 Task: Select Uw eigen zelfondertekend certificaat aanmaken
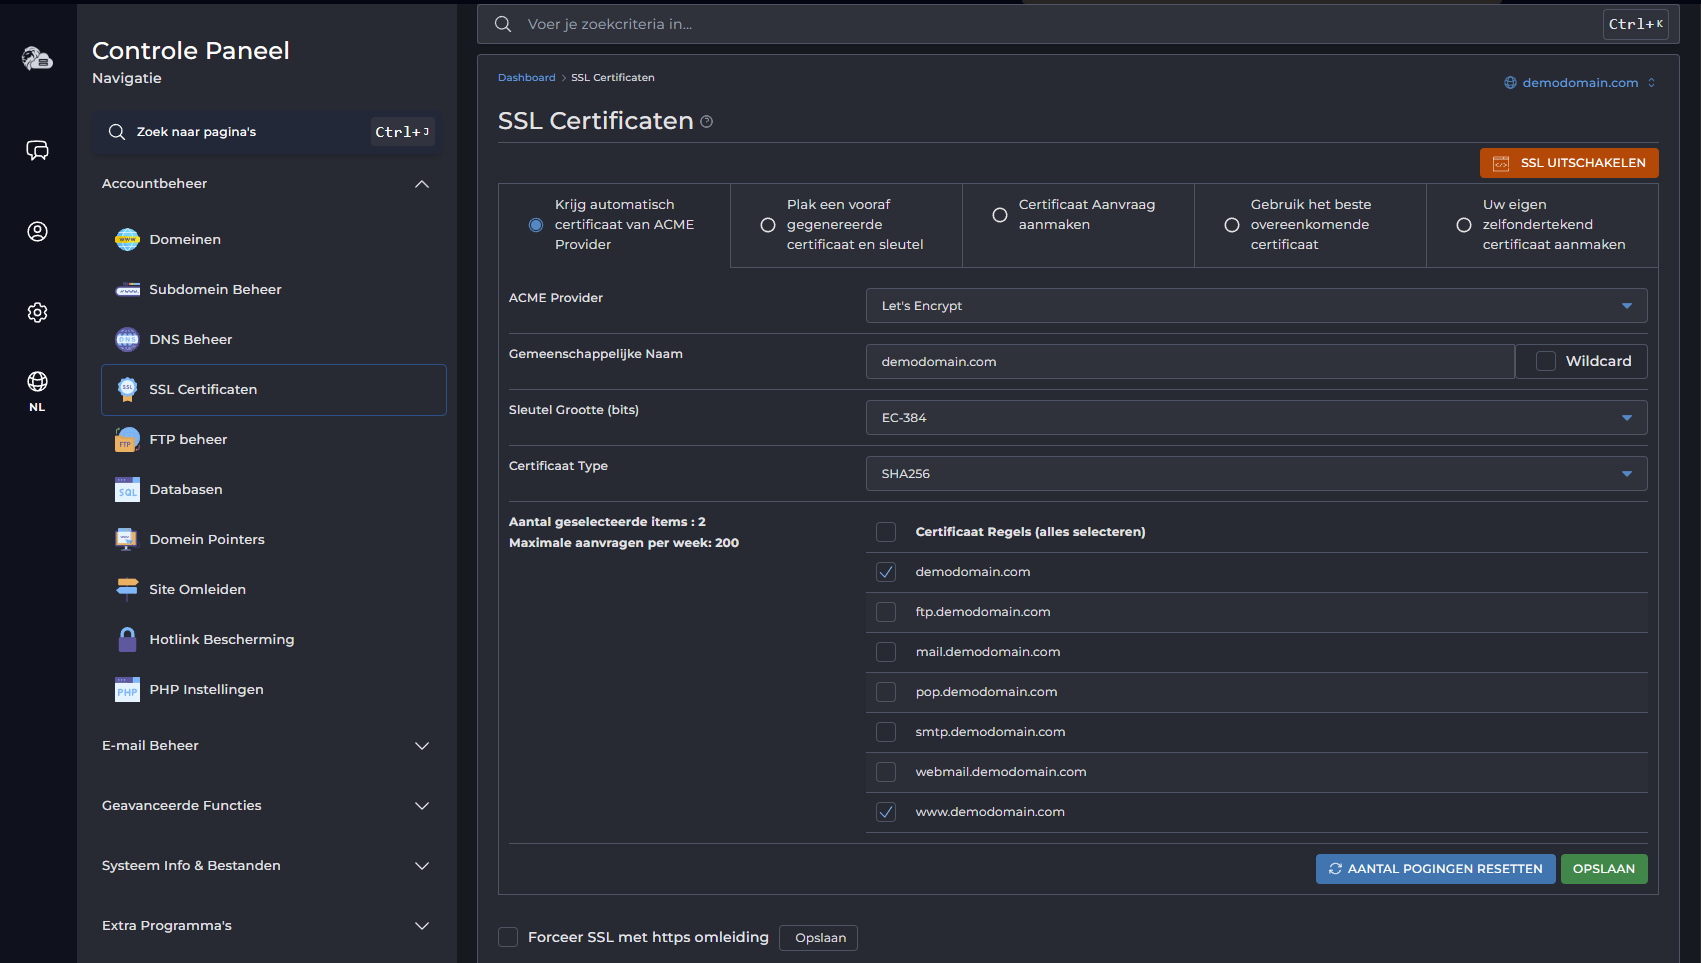coord(1464,225)
